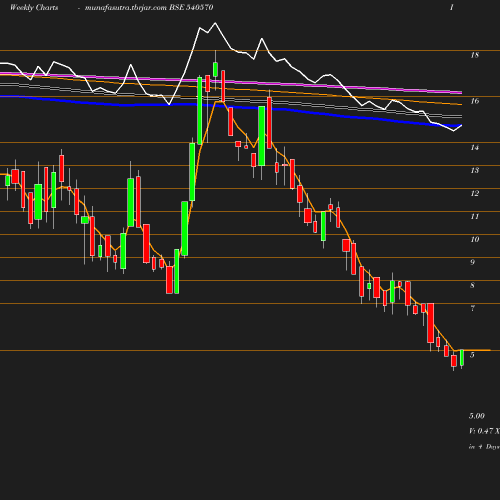Viewport: 500px width, 500px height.
Task: Click price axis label 11
Action: click(475, 216)
